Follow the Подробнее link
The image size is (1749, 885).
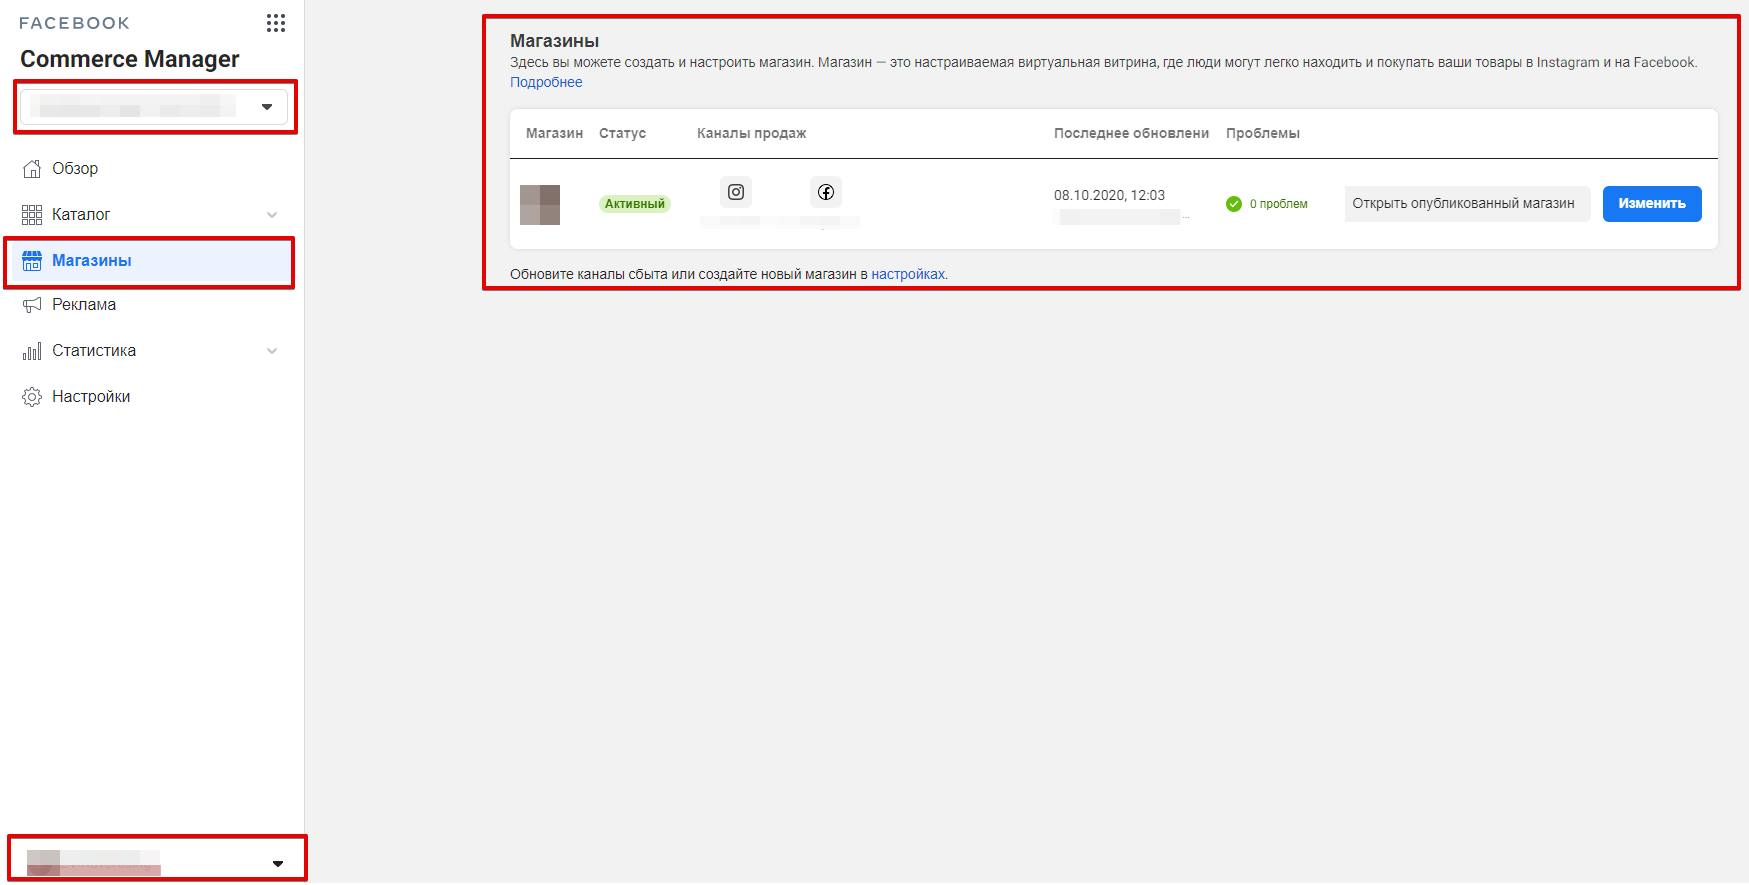(x=546, y=82)
